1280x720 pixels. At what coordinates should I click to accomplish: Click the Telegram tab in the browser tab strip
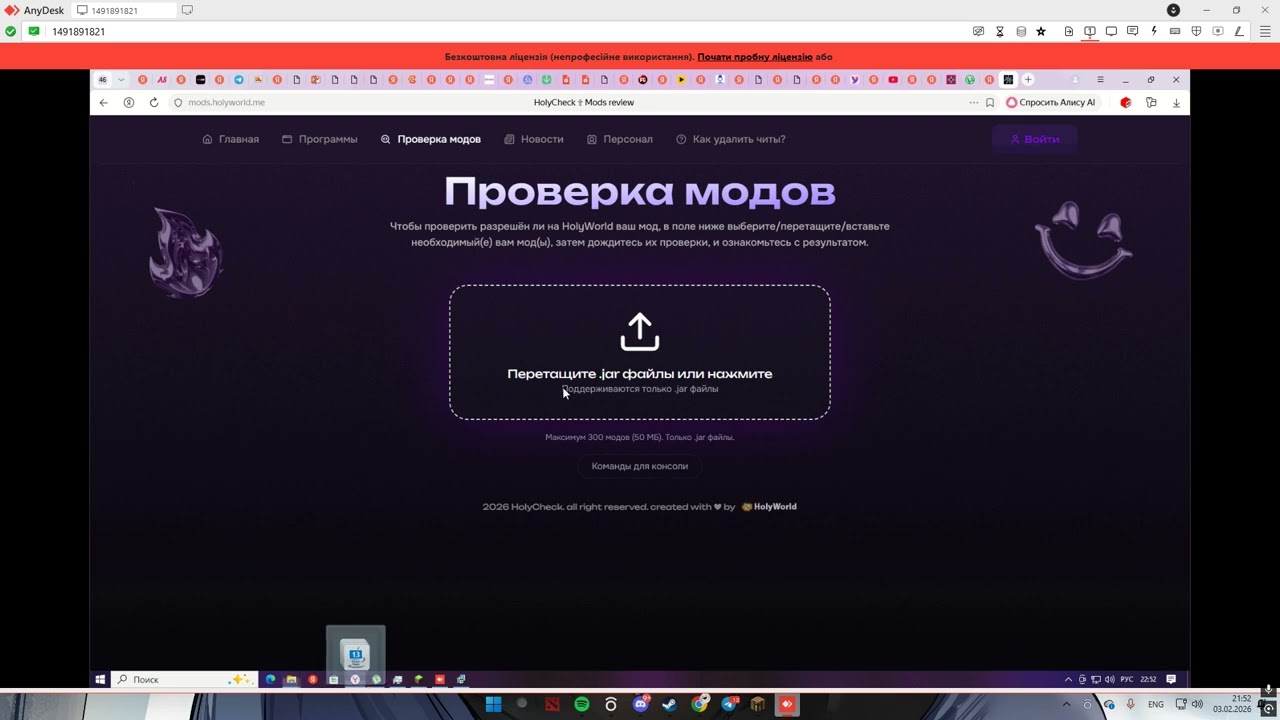[238, 80]
